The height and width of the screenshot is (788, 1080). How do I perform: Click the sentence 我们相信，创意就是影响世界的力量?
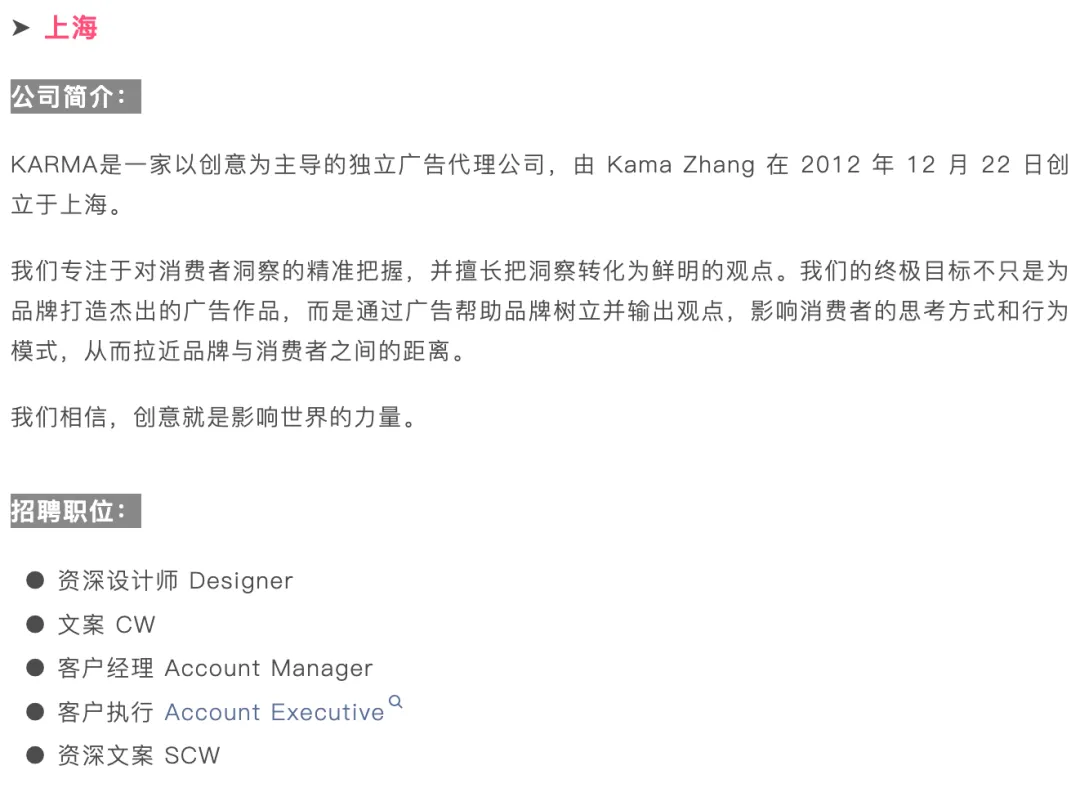[x=213, y=417]
